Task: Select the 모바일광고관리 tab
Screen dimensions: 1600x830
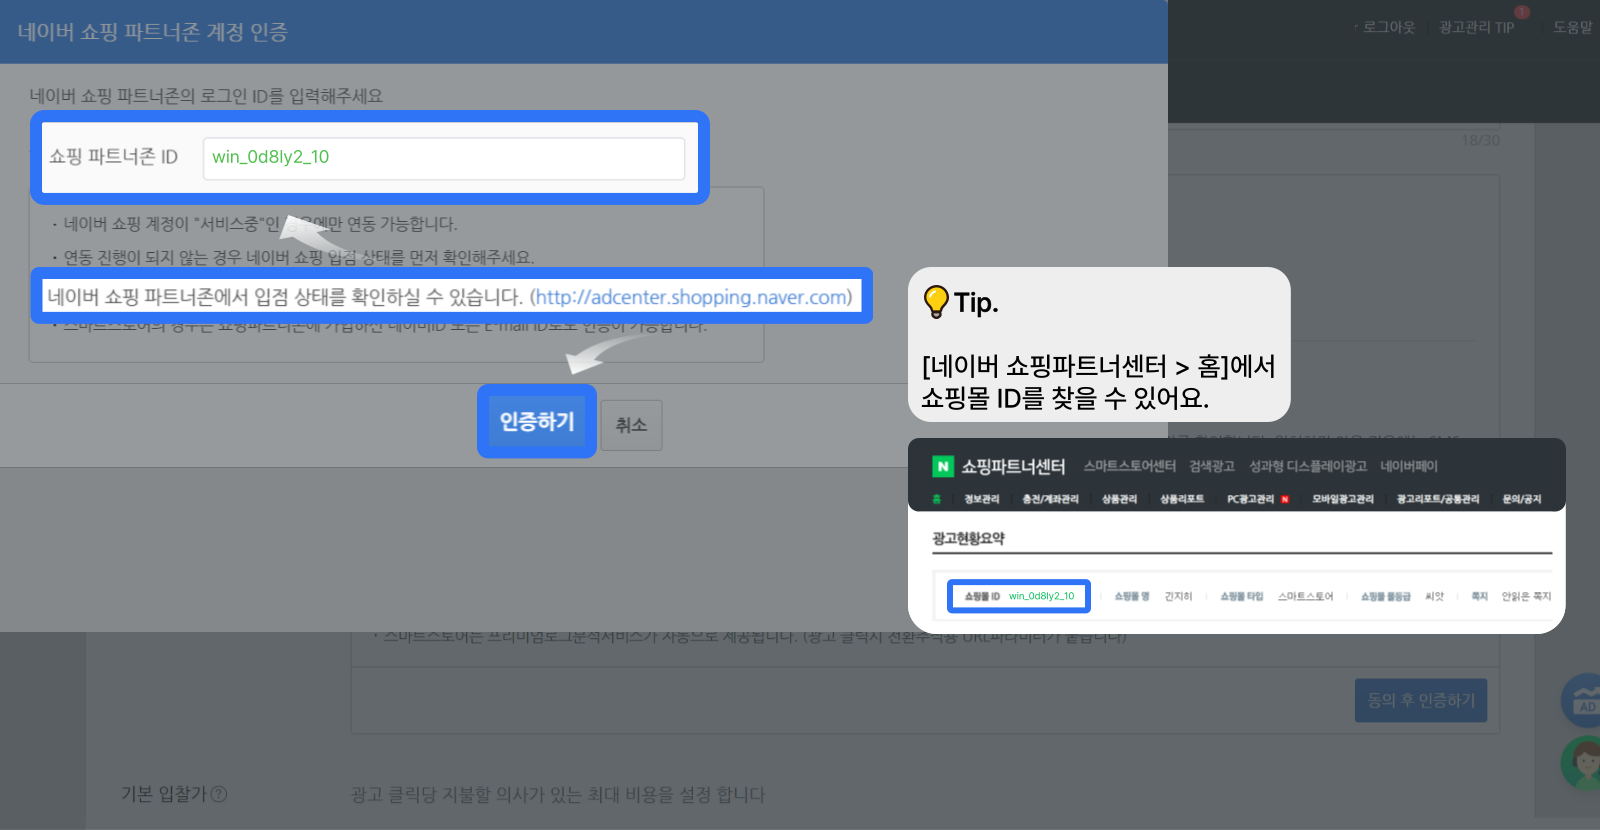Action: [x=1343, y=499]
